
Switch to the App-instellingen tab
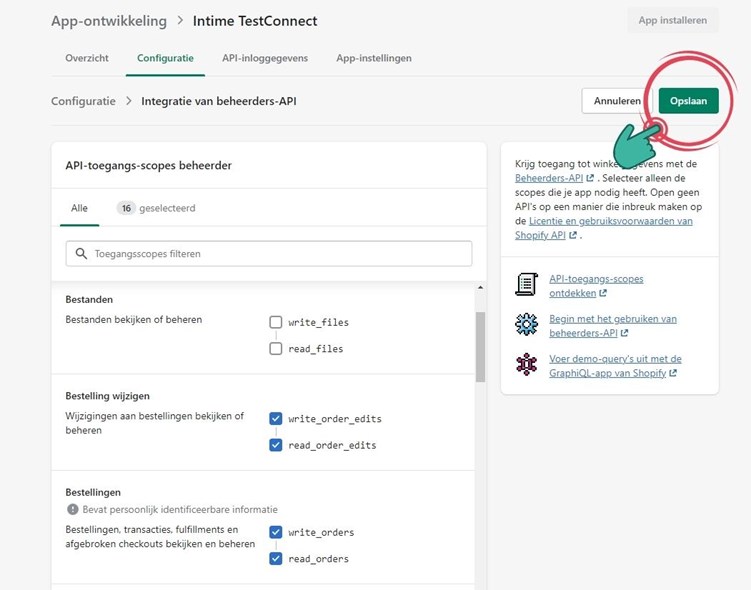[373, 58]
